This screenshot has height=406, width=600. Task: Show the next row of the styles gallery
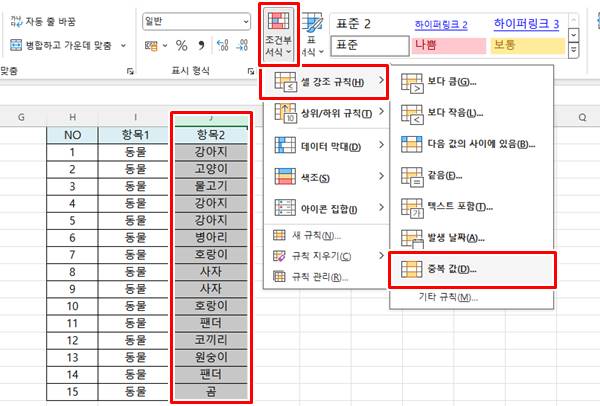click(573, 35)
